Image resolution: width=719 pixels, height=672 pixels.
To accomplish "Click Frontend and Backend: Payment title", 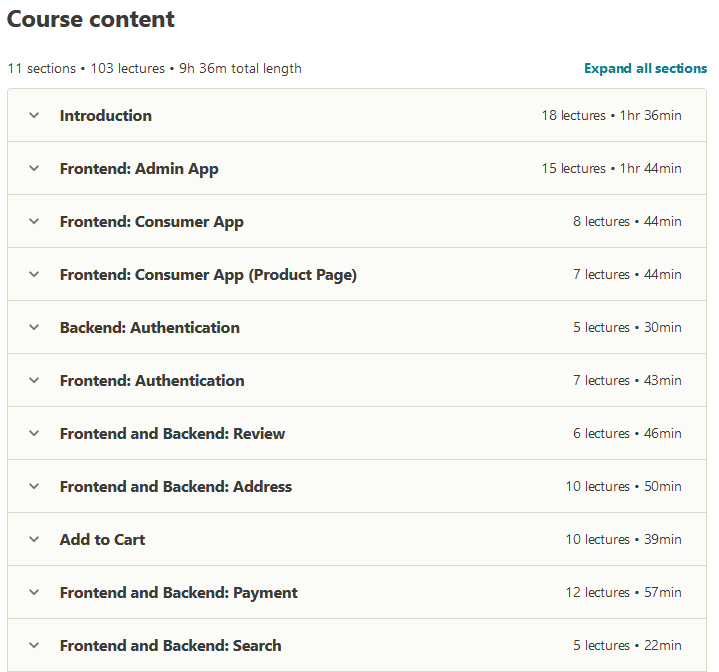I will click(x=179, y=593).
